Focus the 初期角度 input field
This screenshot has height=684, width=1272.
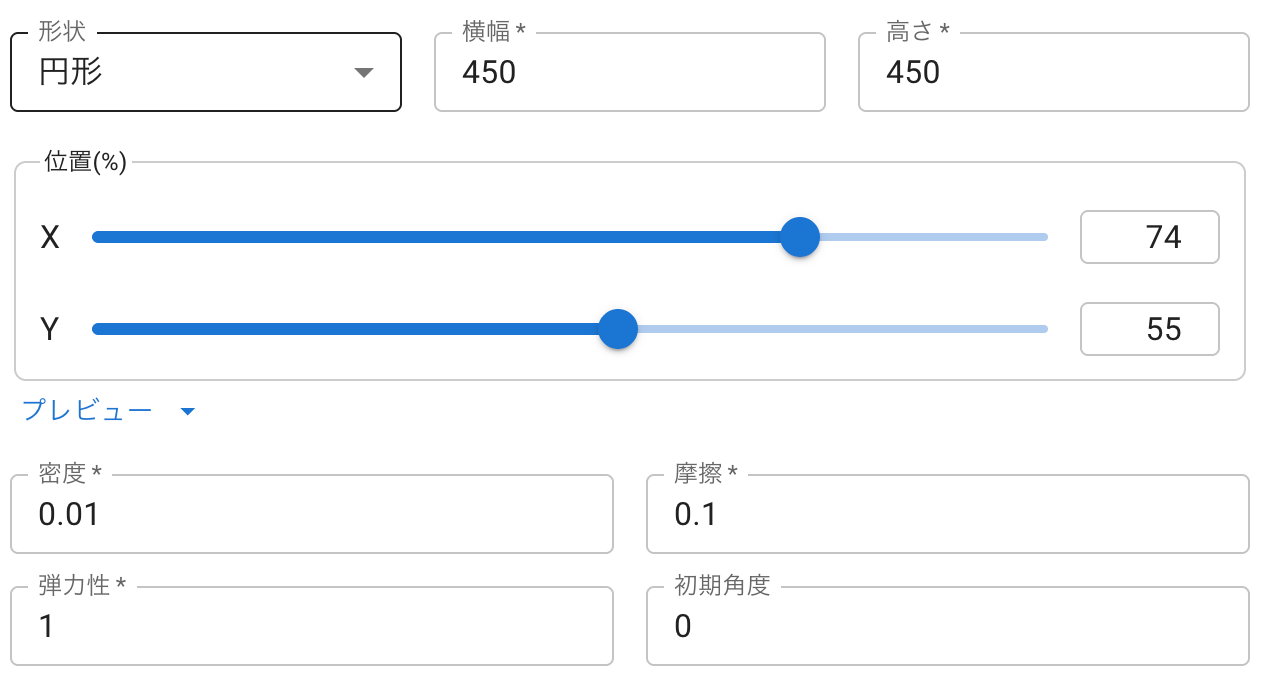(x=948, y=626)
